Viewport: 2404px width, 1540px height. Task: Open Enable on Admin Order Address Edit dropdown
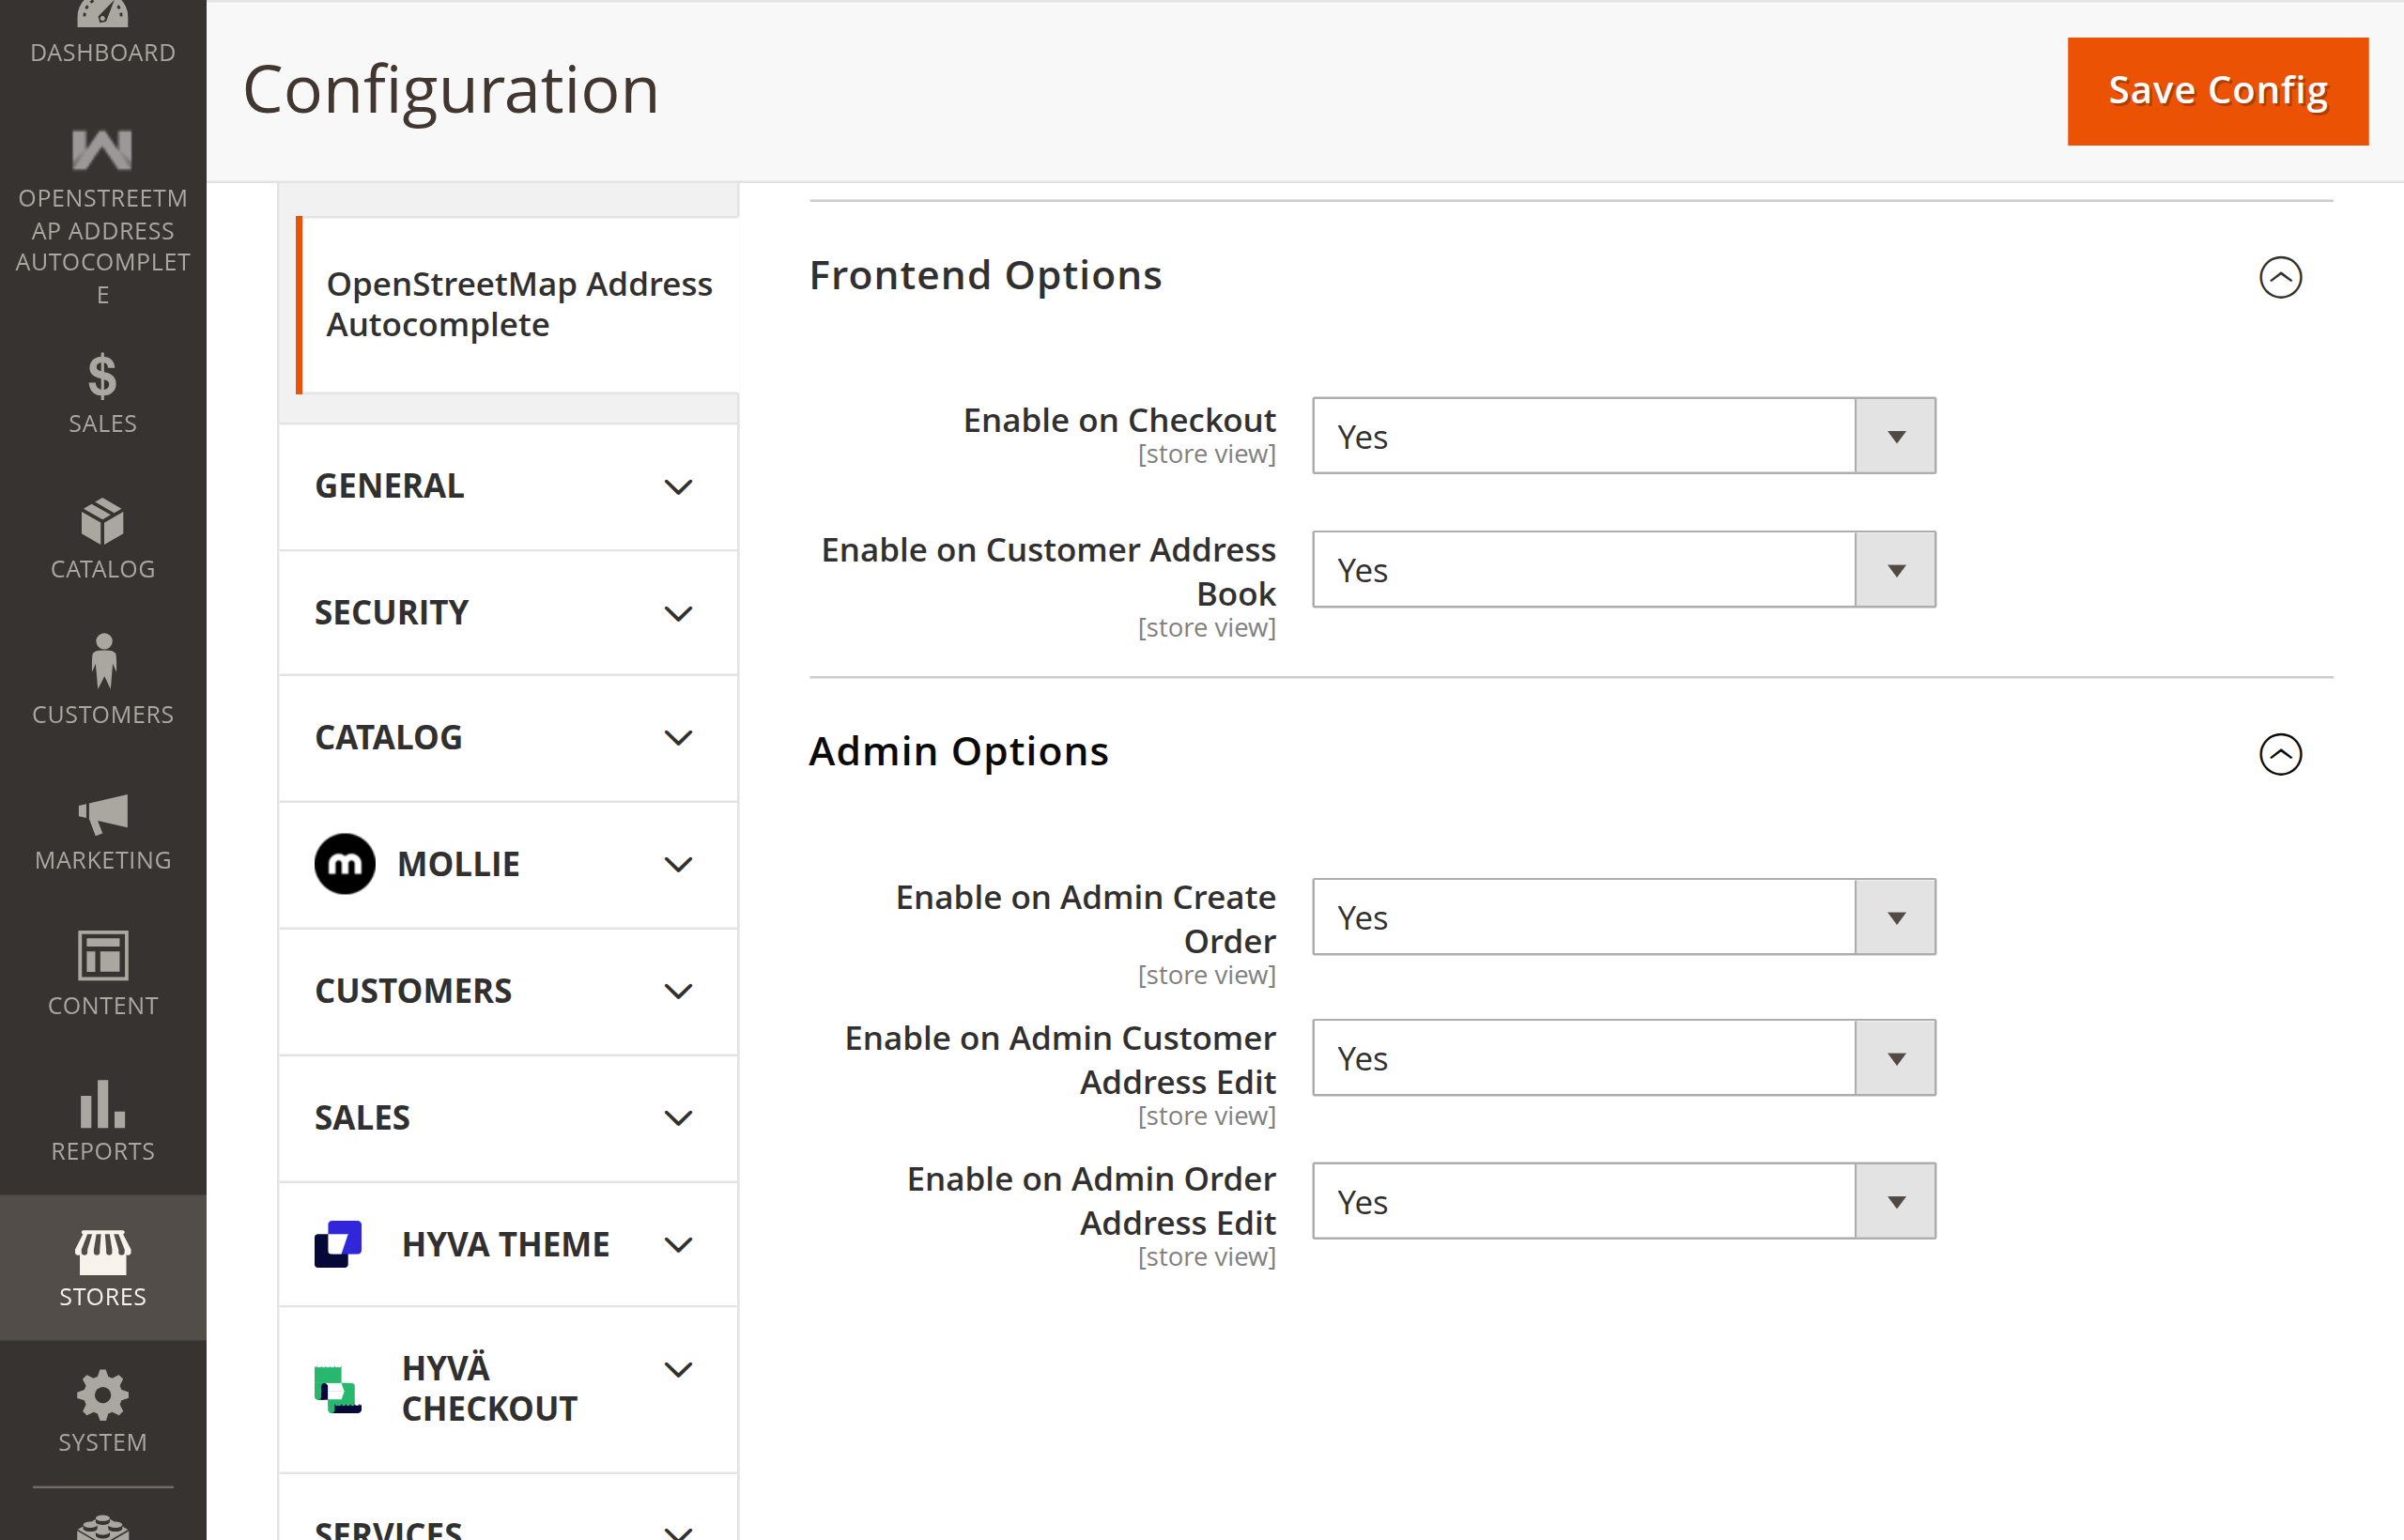(1623, 1201)
